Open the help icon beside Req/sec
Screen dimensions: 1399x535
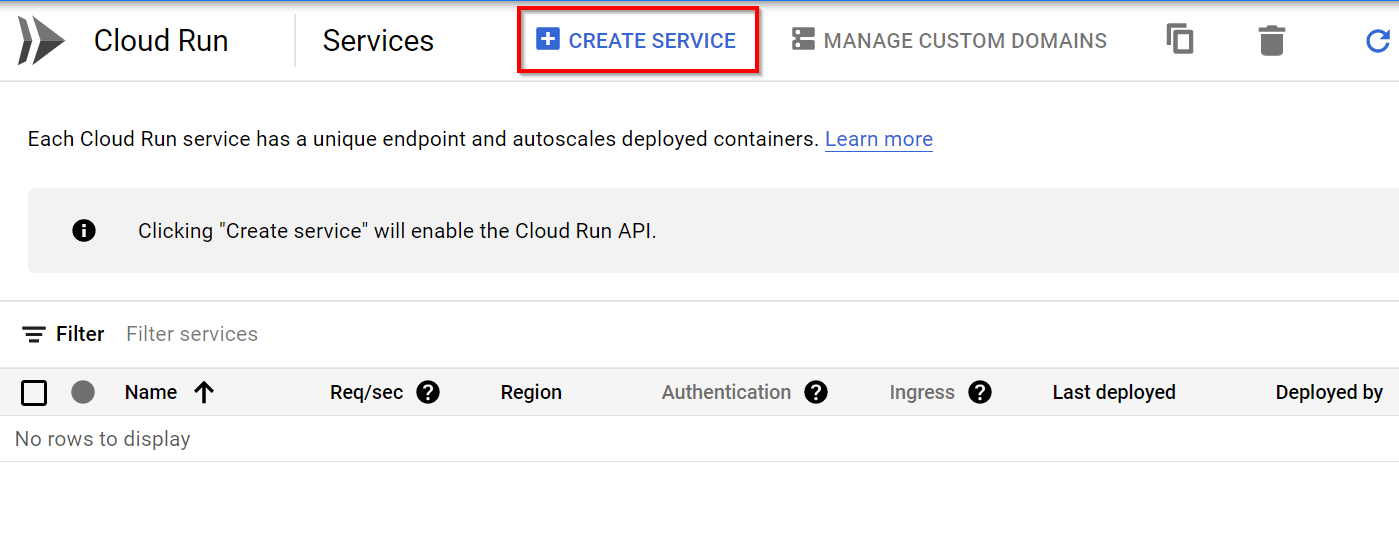pyautogui.click(x=428, y=392)
